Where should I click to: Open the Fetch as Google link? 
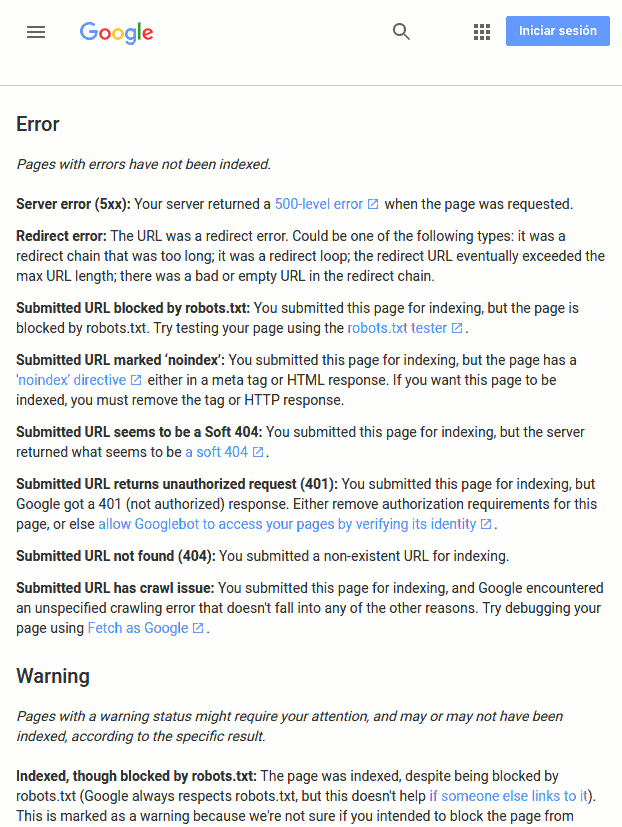coord(138,628)
